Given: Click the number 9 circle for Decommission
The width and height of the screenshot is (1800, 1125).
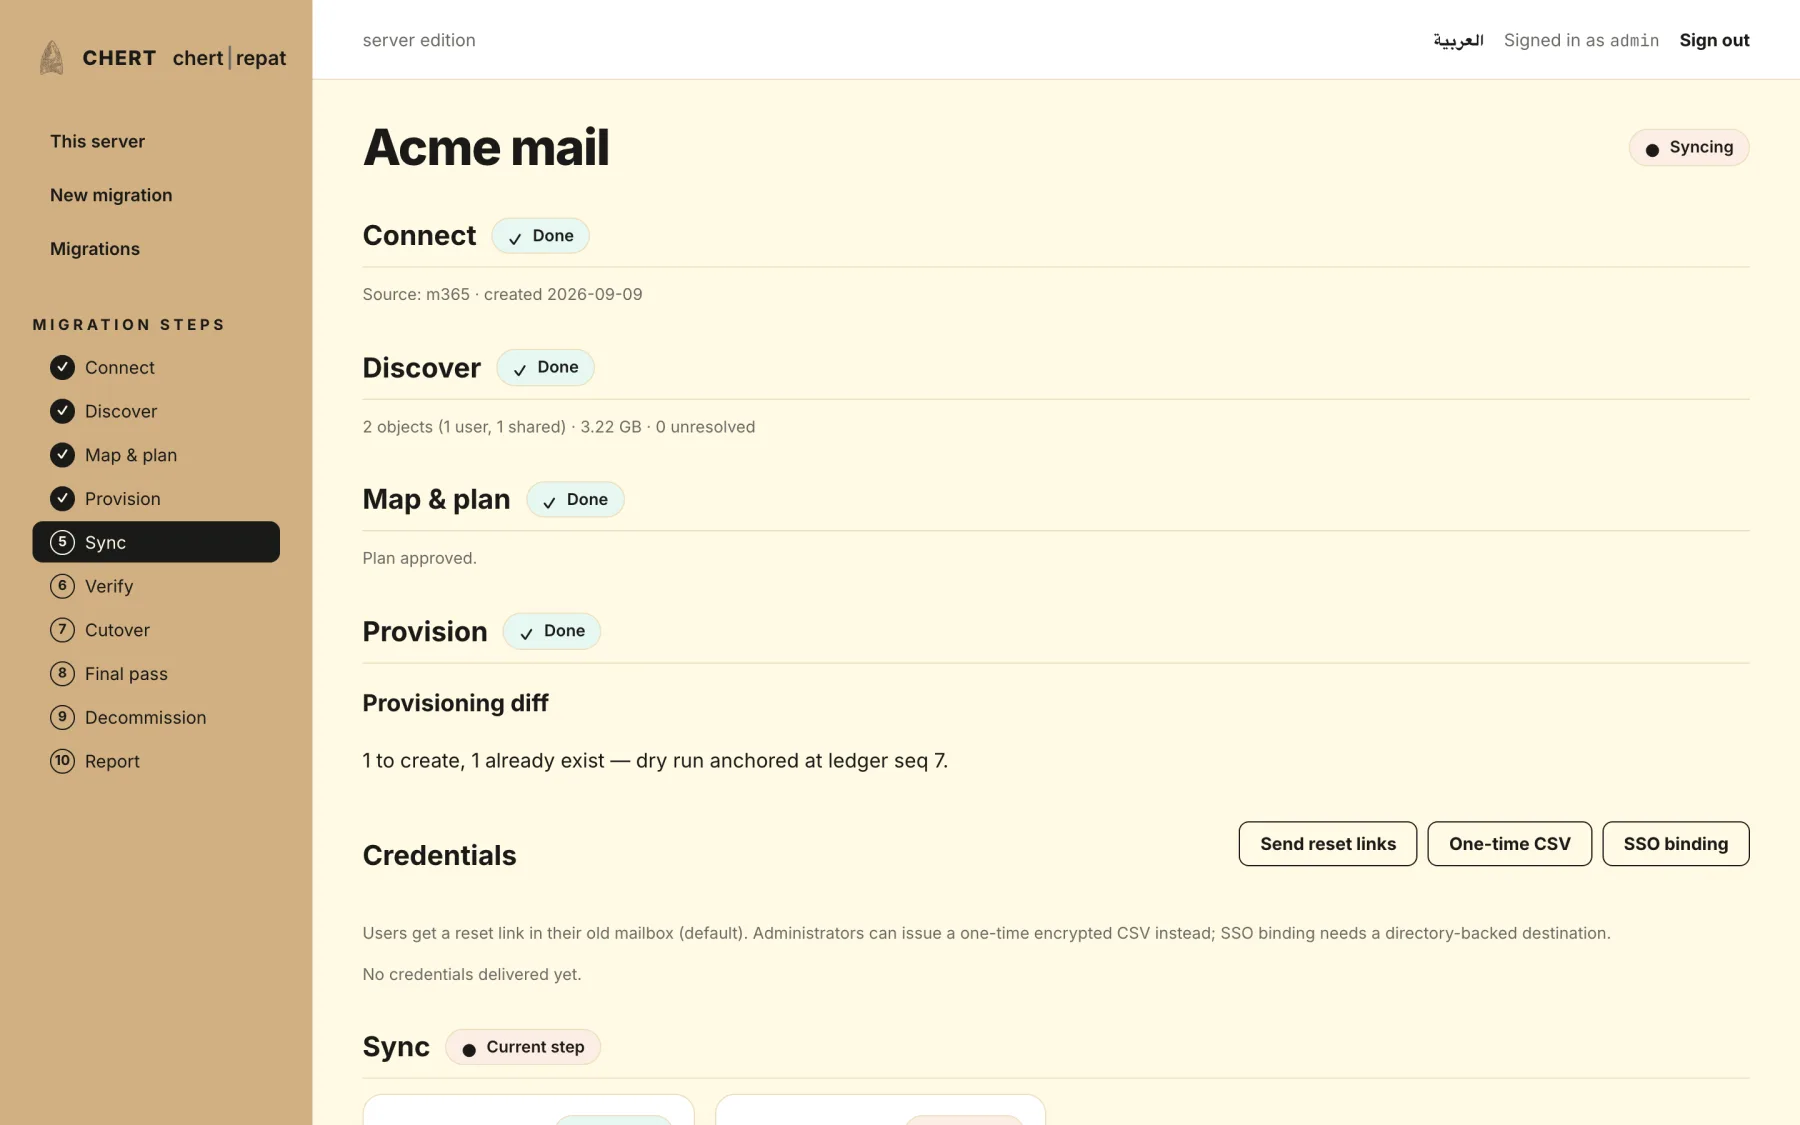Looking at the screenshot, I should (x=62, y=717).
